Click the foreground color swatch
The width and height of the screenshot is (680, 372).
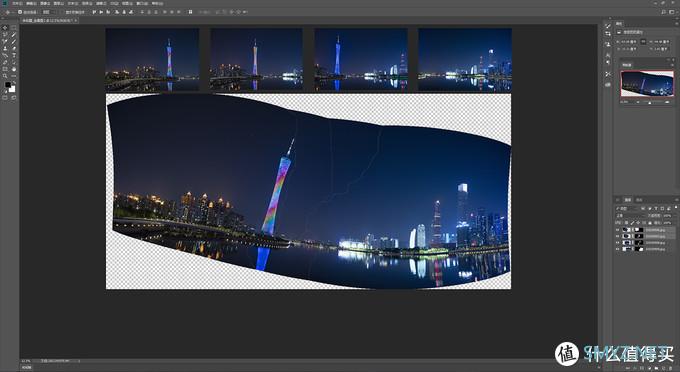(x=7, y=85)
